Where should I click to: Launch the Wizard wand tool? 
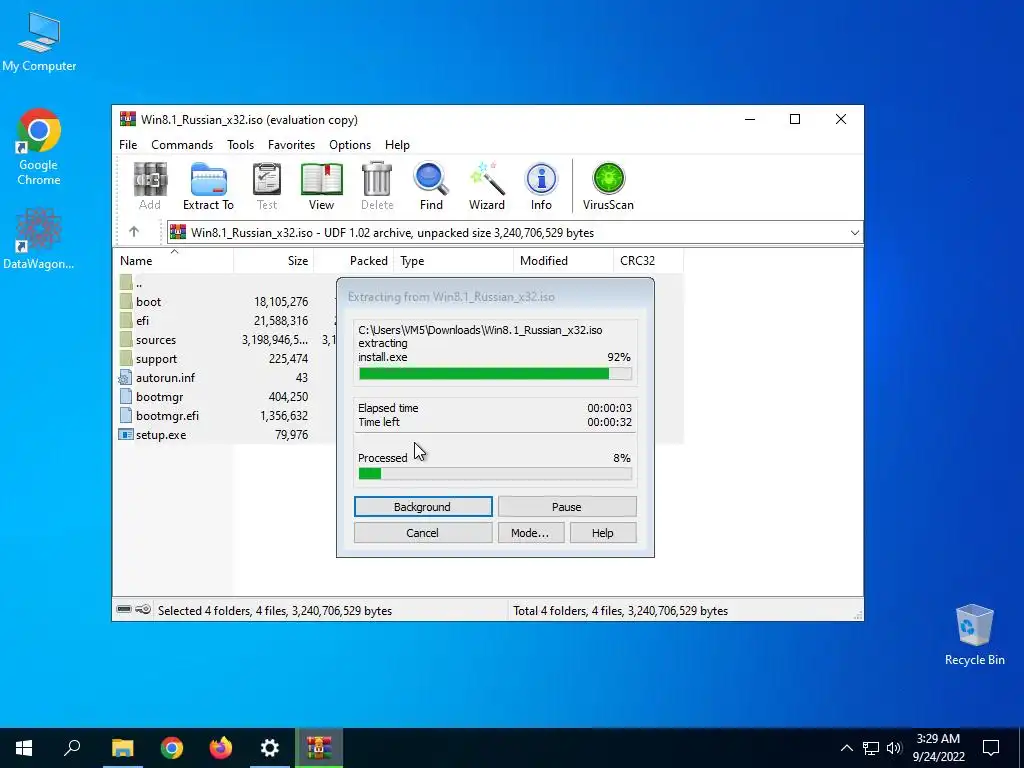(487, 186)
